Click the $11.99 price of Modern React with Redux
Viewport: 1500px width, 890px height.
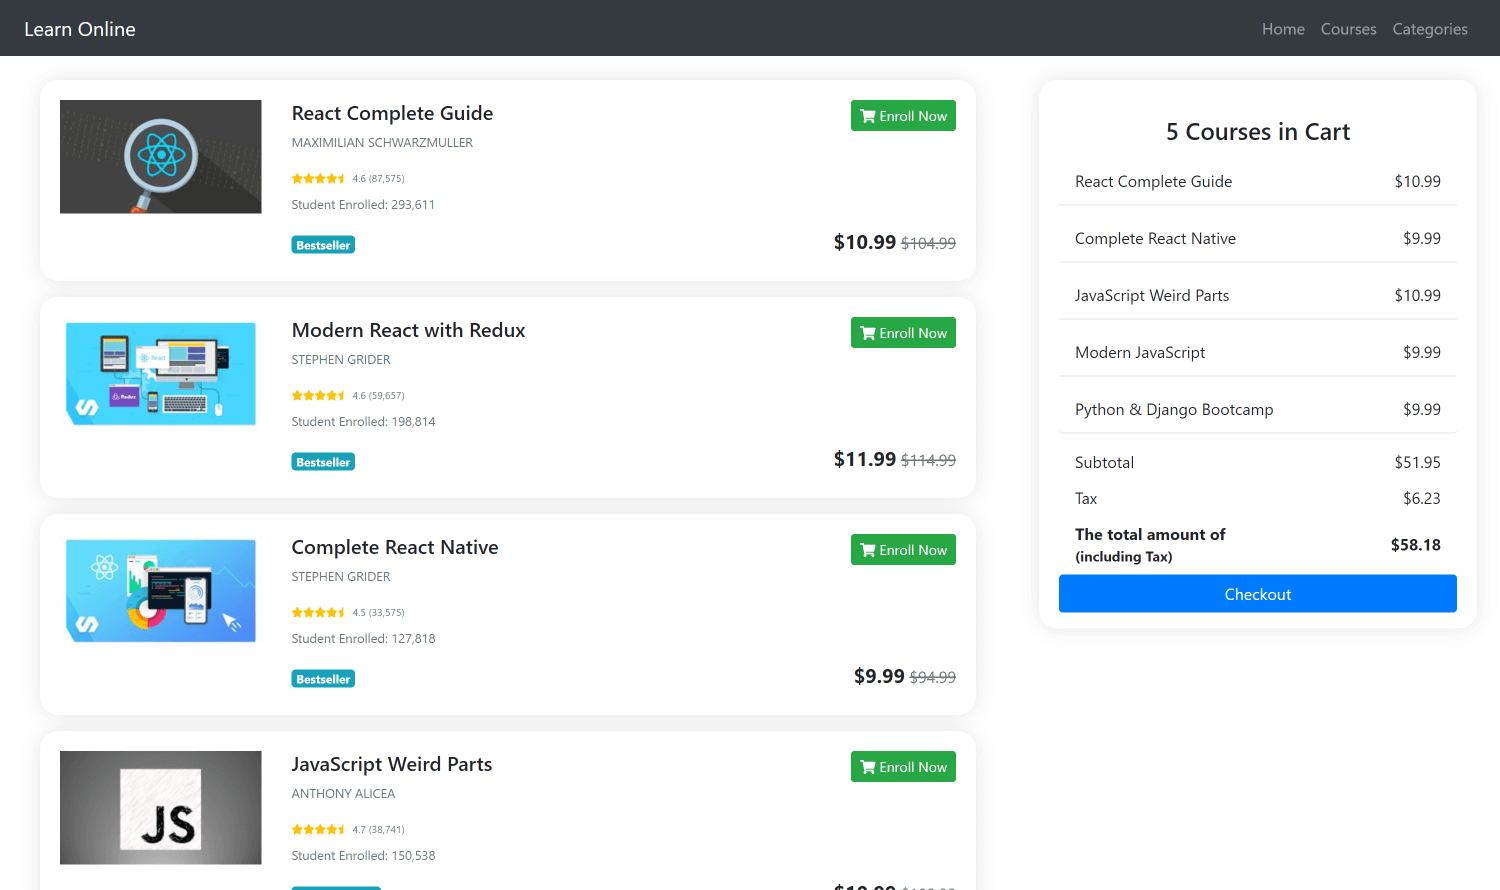pos(865,459)
